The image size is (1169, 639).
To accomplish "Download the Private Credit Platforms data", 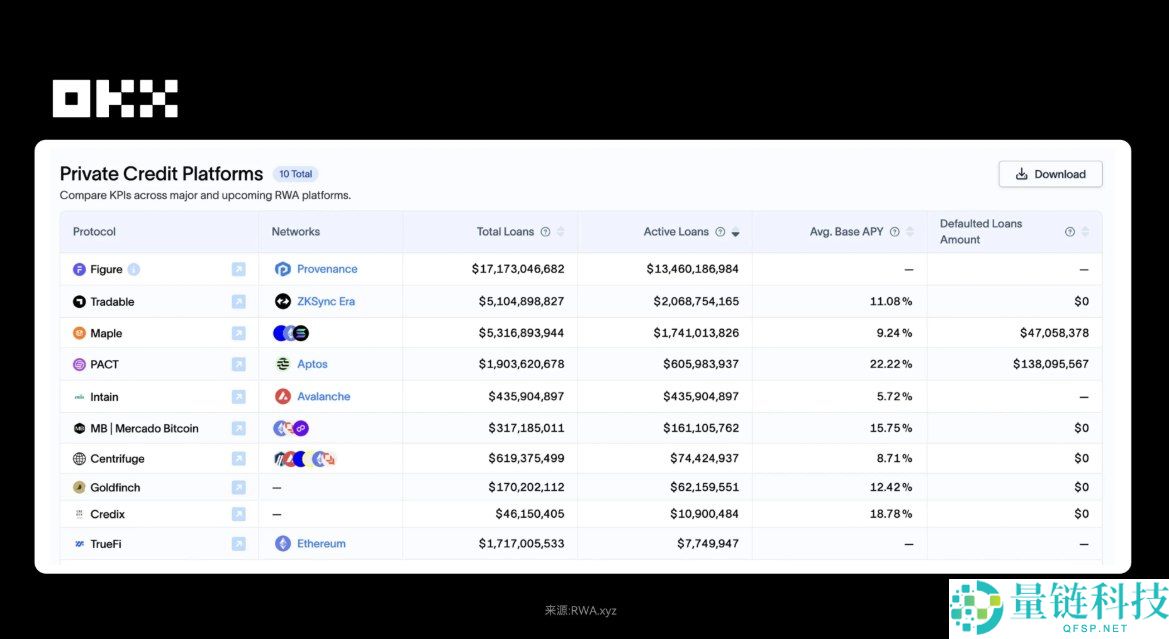I will coord(1050,174).
